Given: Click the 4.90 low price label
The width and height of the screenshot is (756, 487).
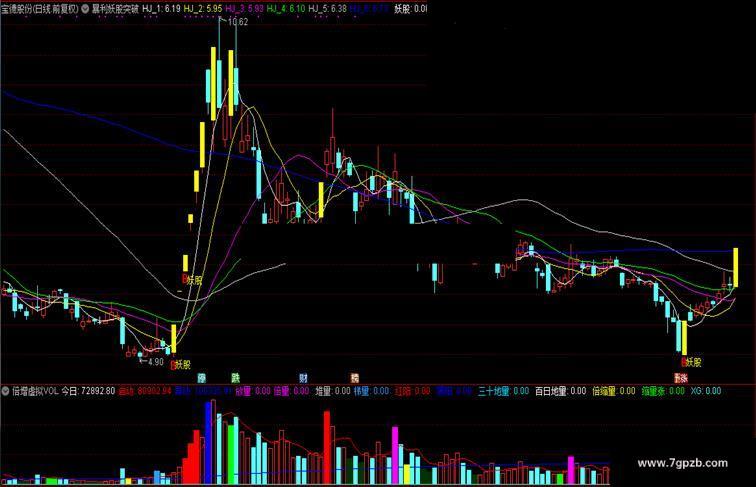Looking at the screenshot, I should pos(156,362).
